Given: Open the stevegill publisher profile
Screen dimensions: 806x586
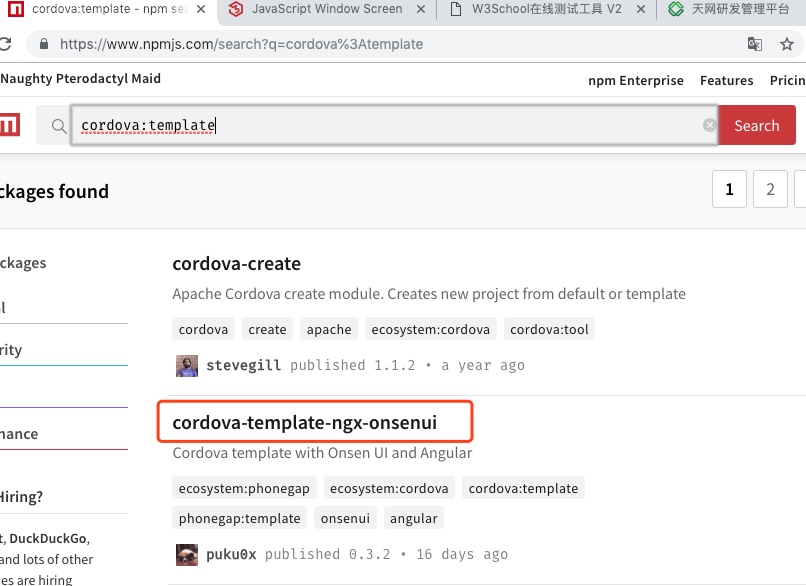Looking at the screenshot, I should tap(244, 365).
